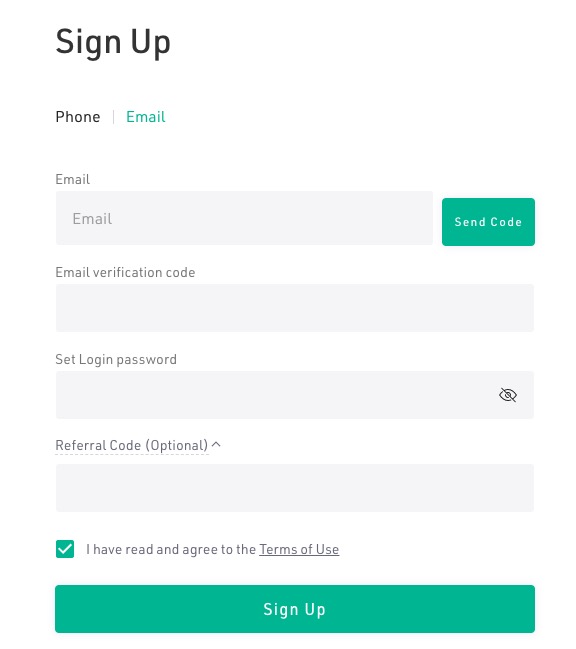
Task: Click the divider between Phone and Email tabs
Action: pyautogui.click(x=113, y=117)
